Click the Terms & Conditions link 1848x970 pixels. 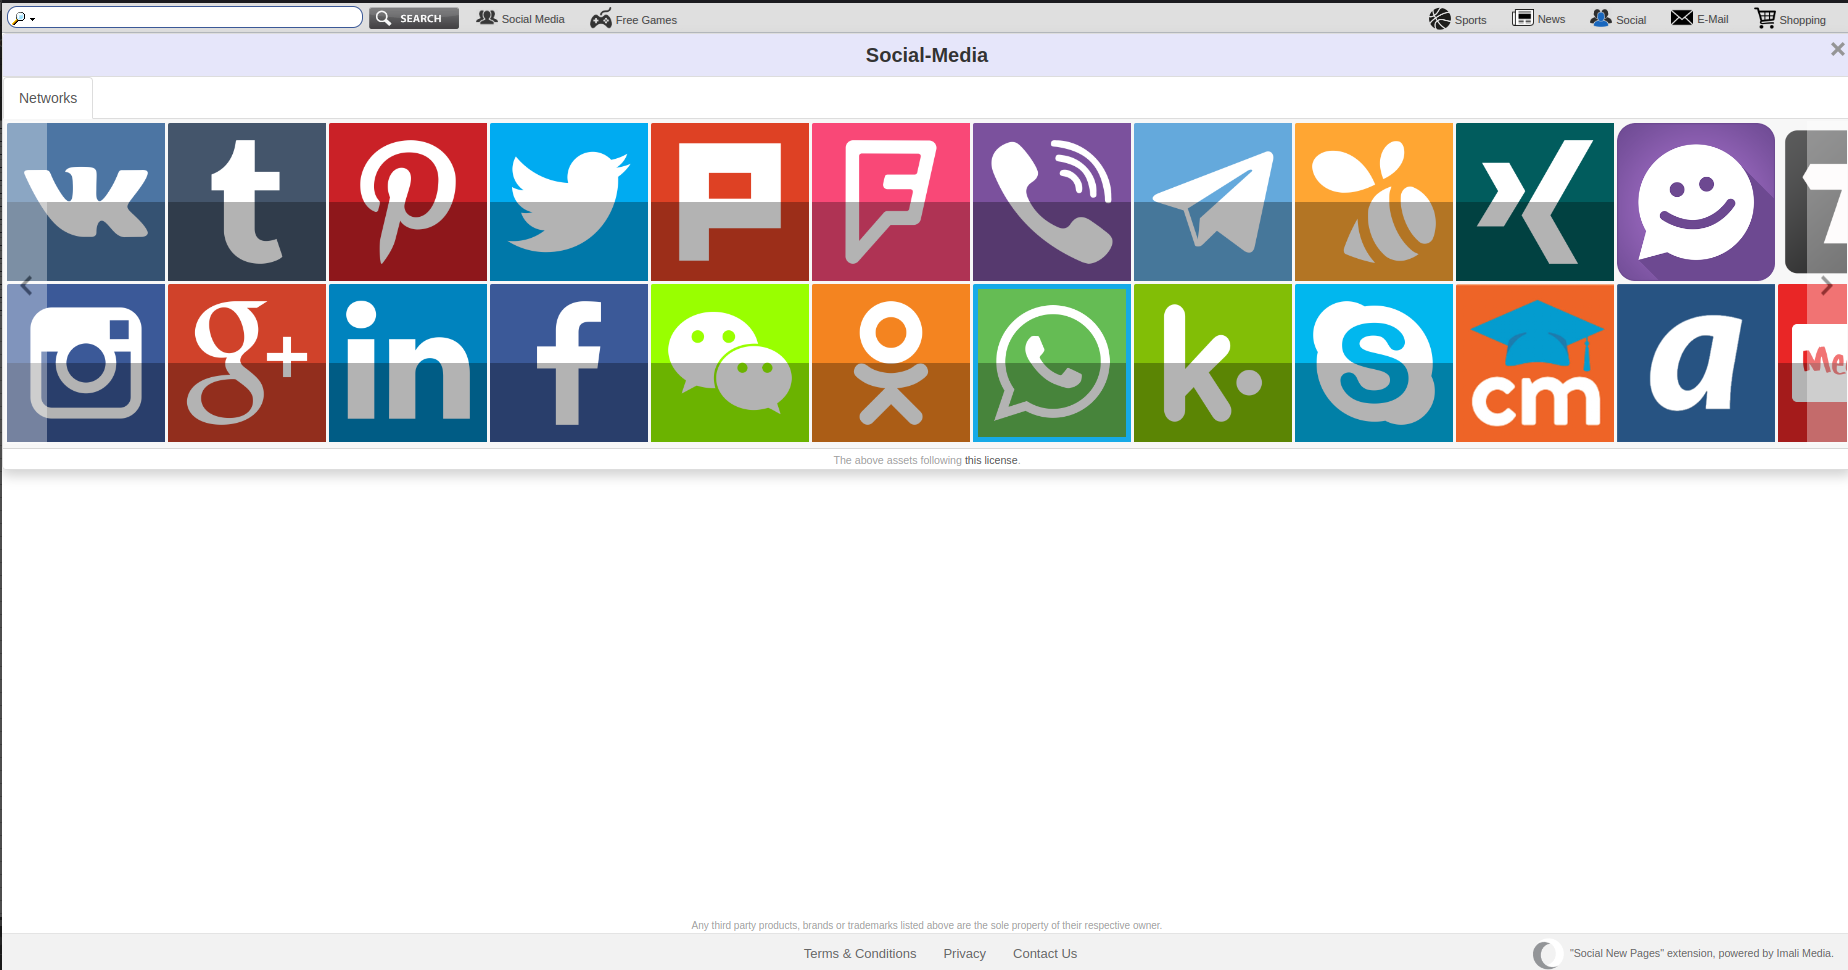[859, 953]
